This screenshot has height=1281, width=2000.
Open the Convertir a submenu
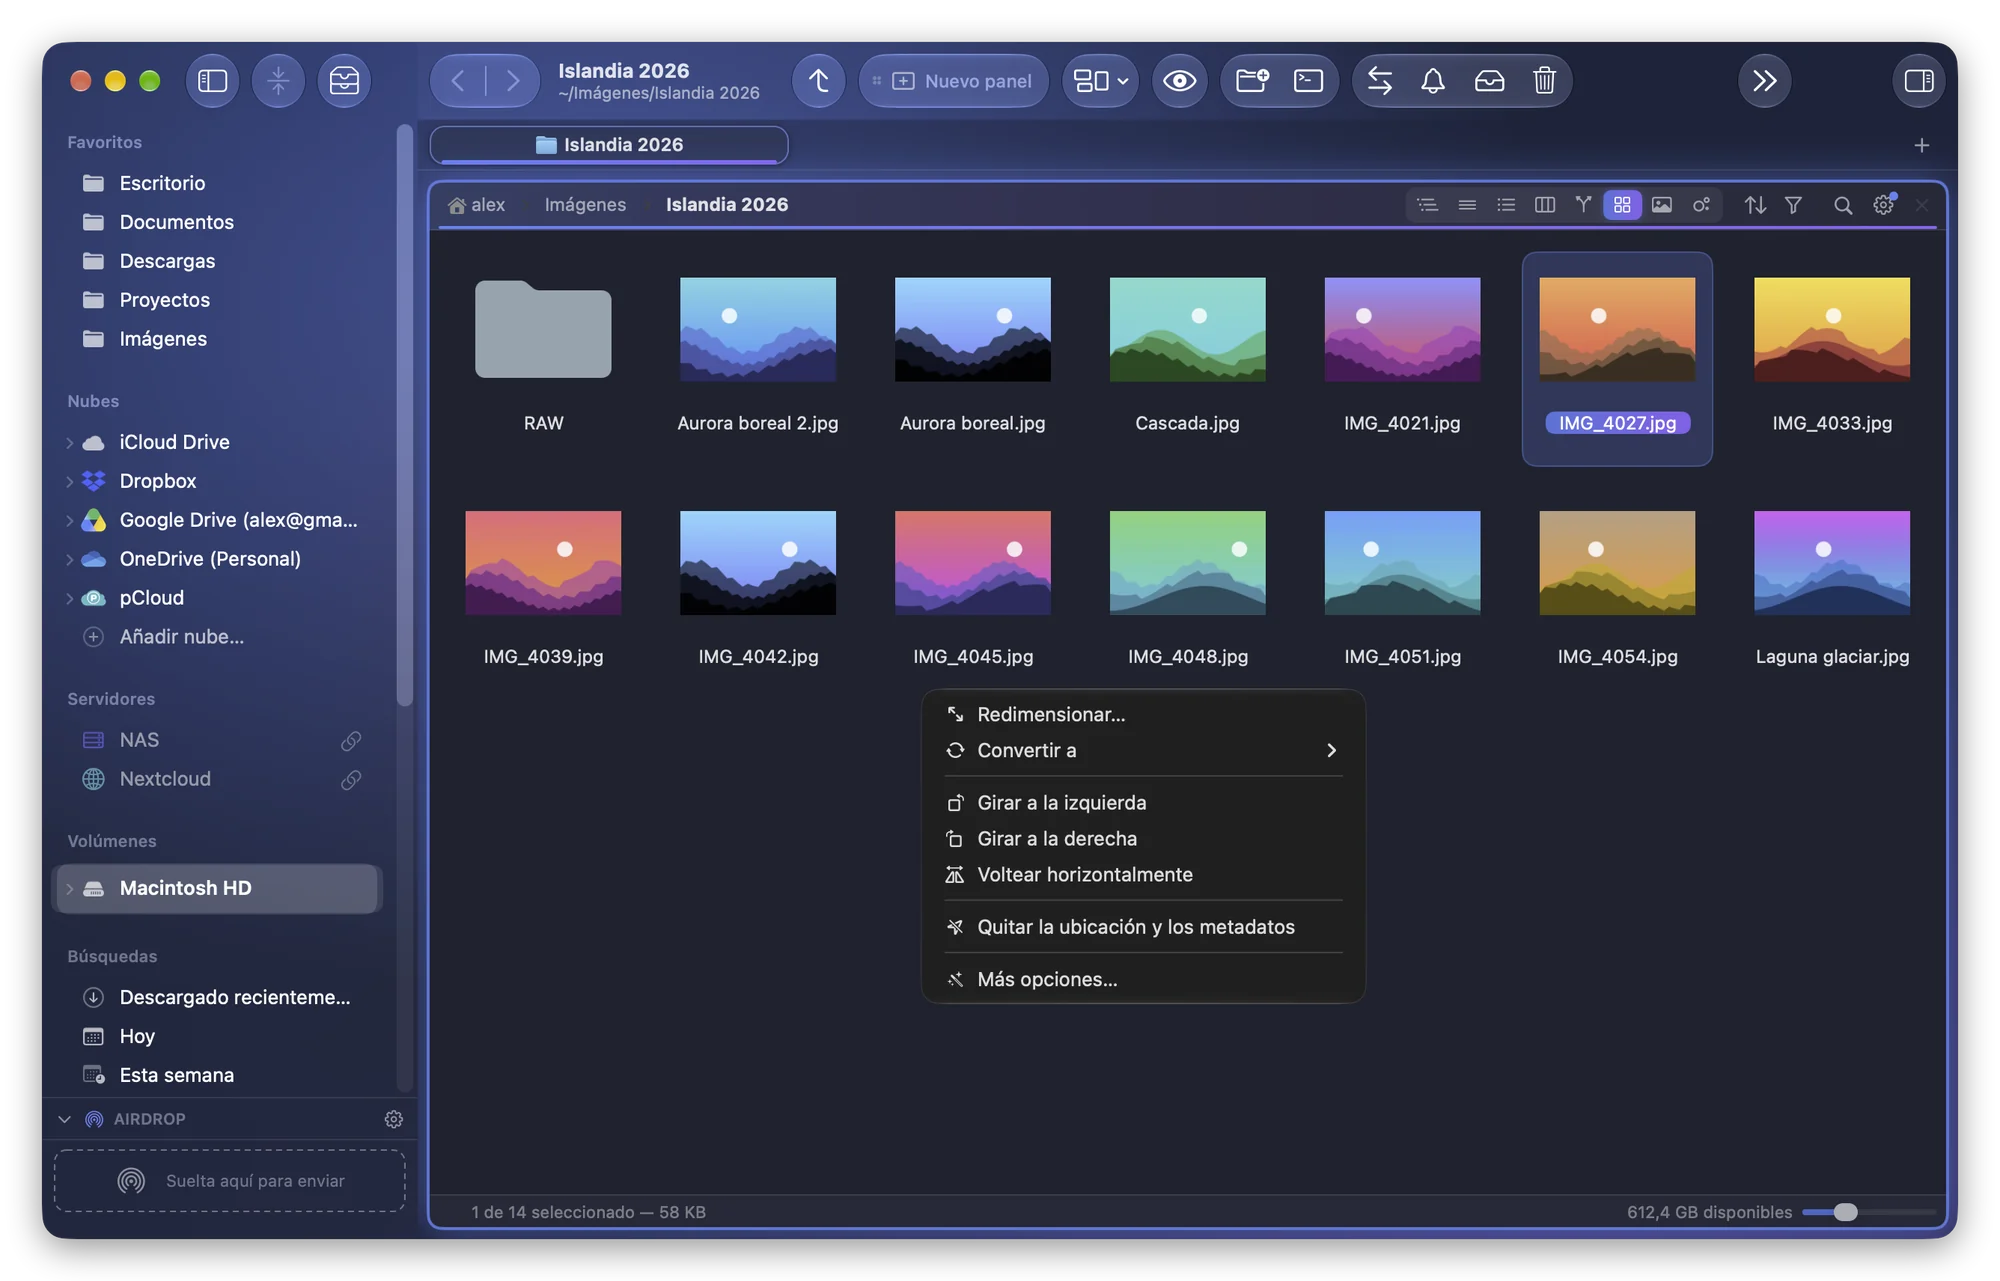click(1143, 750)
